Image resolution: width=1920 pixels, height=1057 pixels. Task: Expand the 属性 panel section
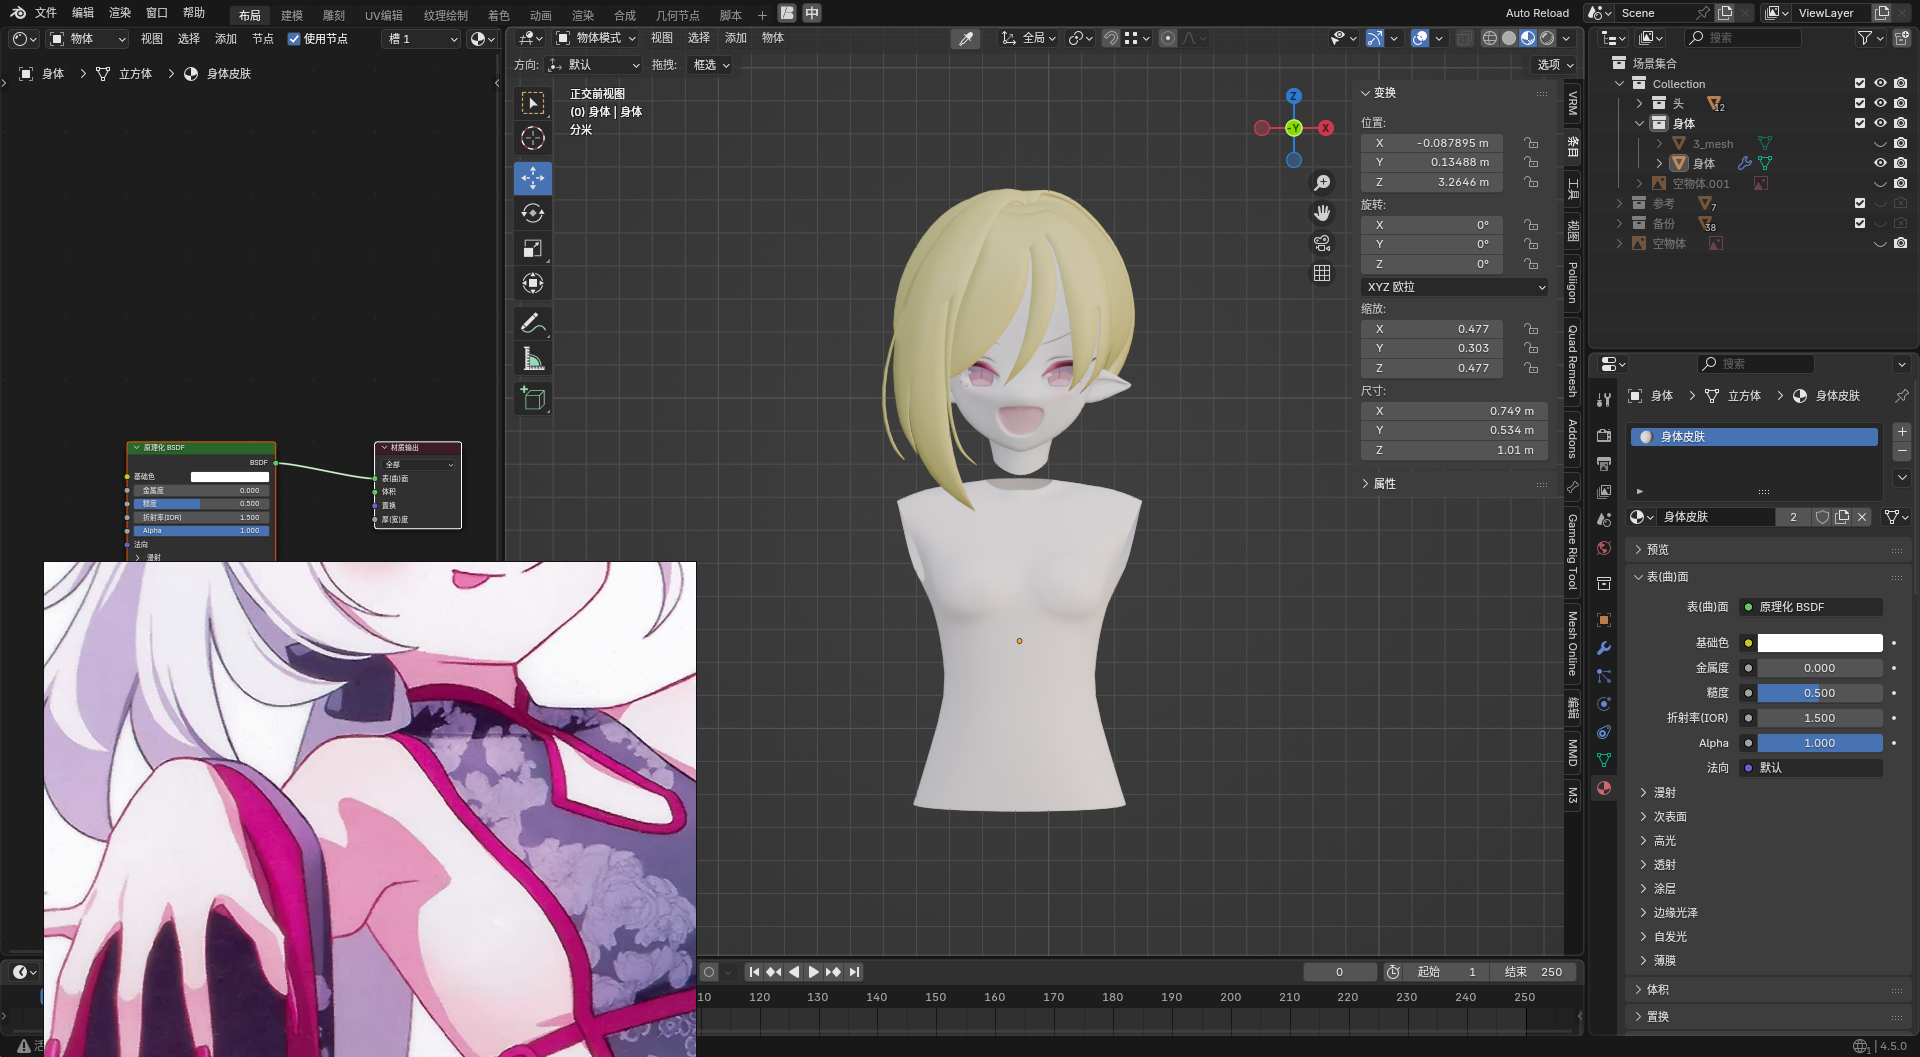[1384, 484]
